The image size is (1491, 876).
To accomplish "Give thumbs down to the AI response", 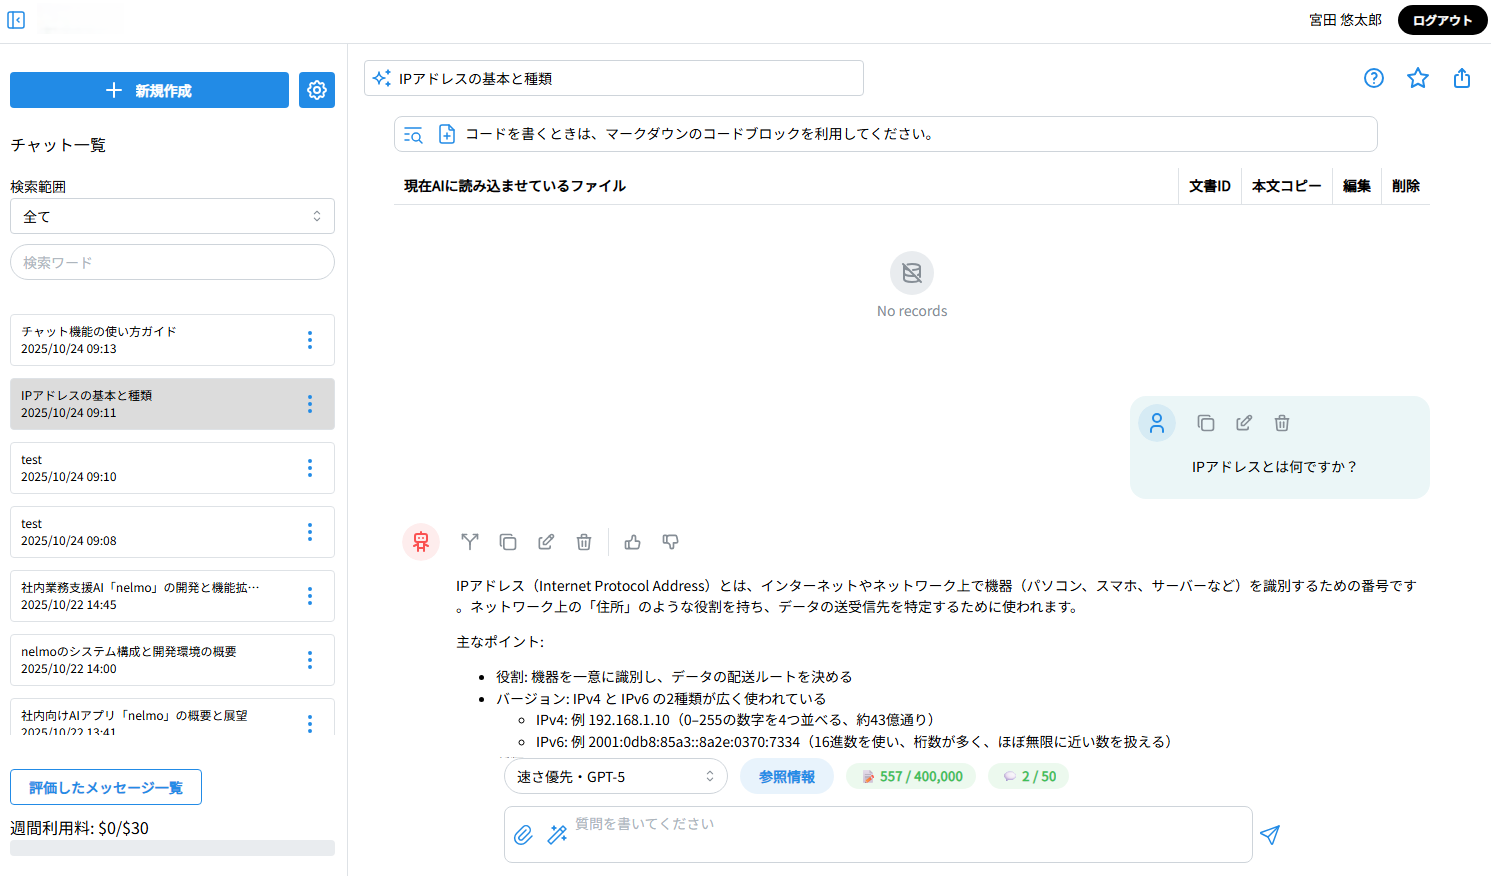I will tap(671, 542).
